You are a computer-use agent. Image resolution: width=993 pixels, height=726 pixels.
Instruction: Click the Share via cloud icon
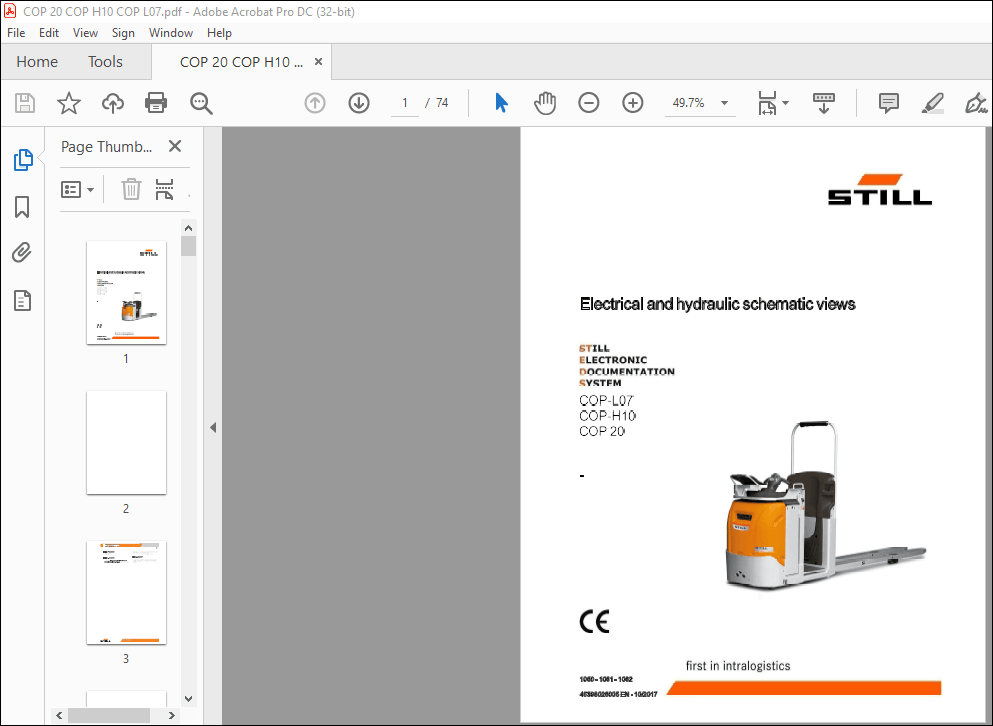tap(112, 102)
